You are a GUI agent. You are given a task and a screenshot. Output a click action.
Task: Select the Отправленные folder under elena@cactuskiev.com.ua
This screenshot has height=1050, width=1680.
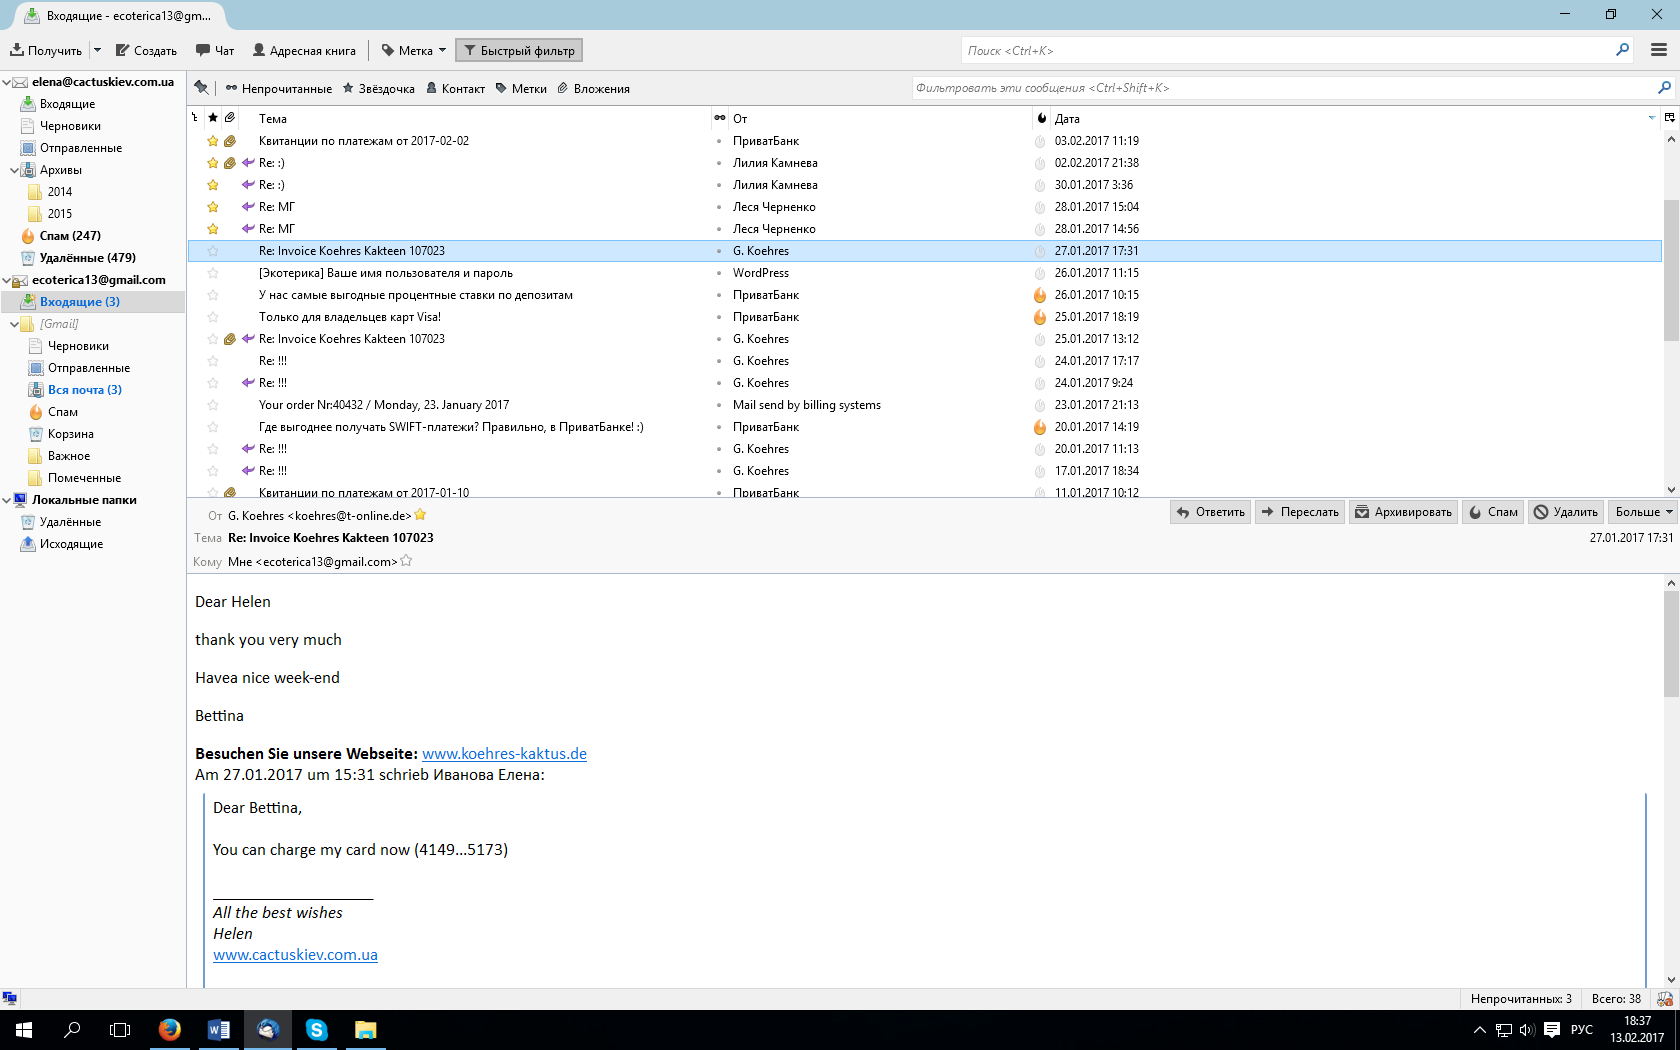point(80,148)
